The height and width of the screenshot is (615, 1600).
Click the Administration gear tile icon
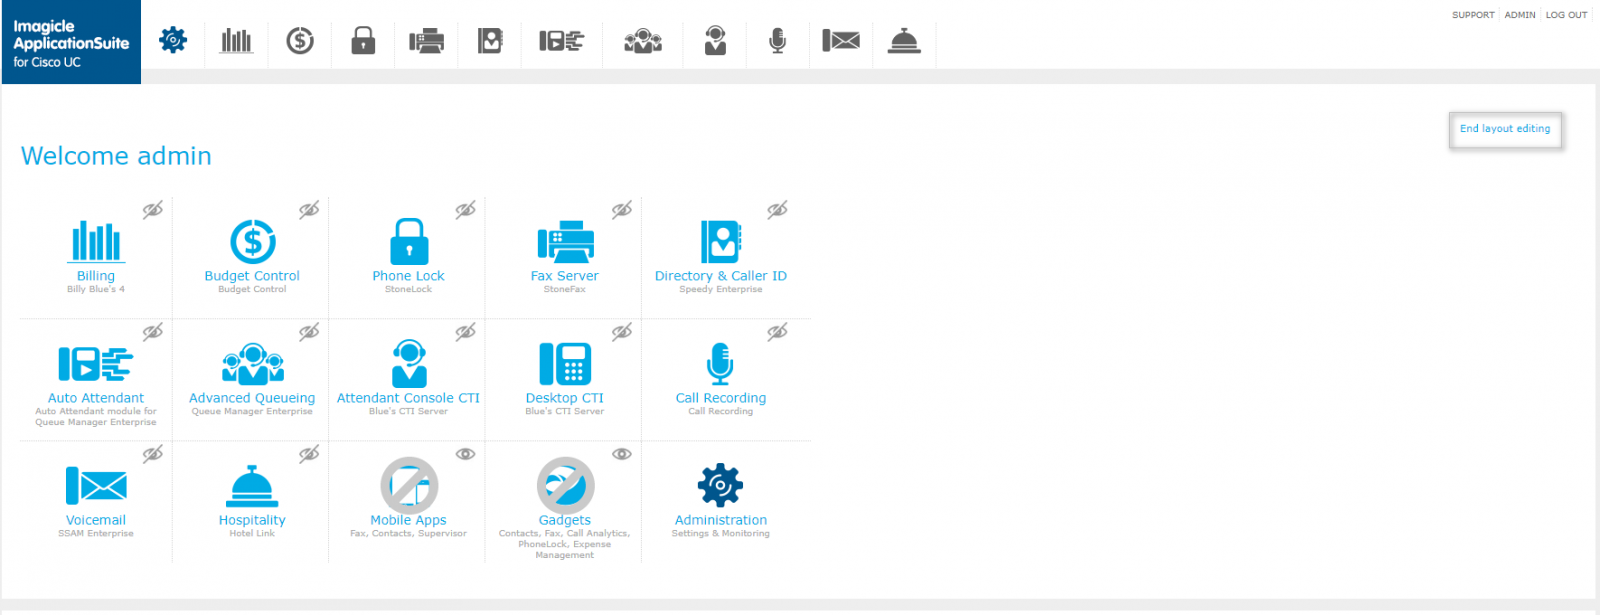click(721, 486)
